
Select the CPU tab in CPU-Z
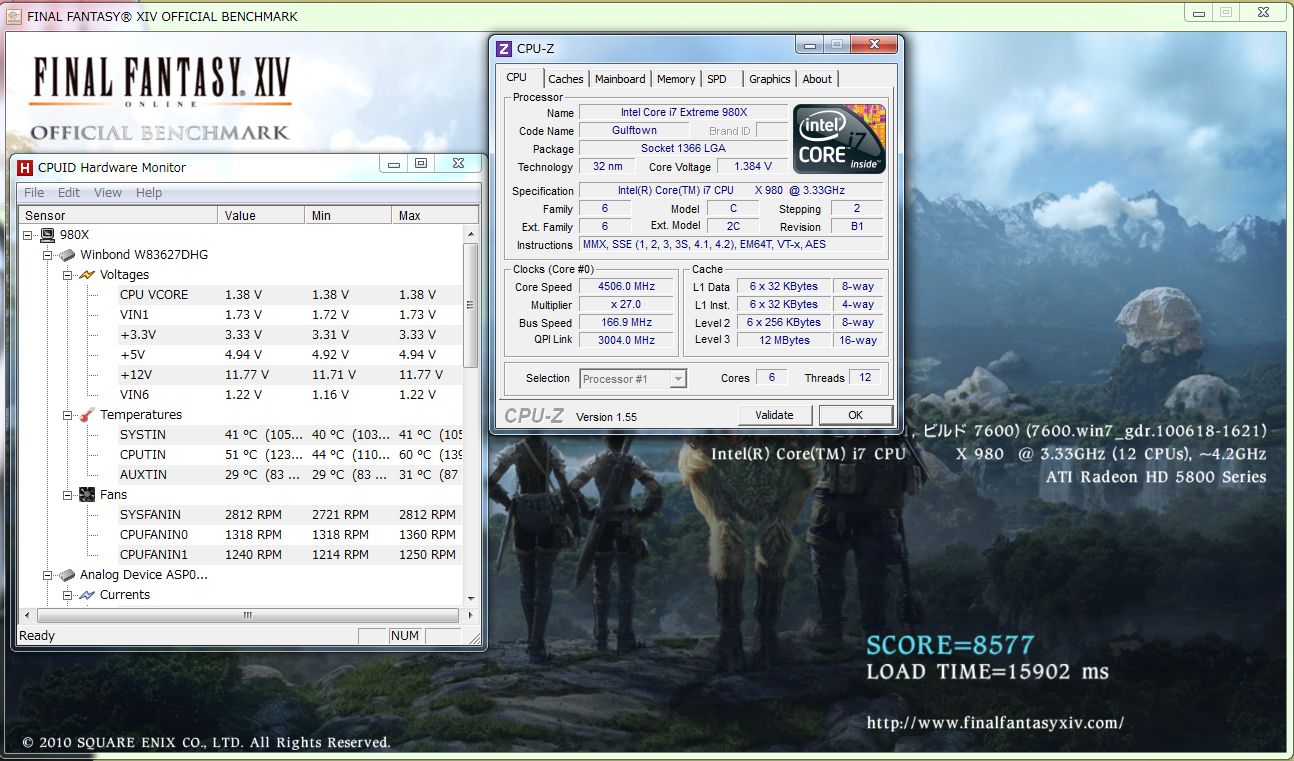tap(517, 77)
